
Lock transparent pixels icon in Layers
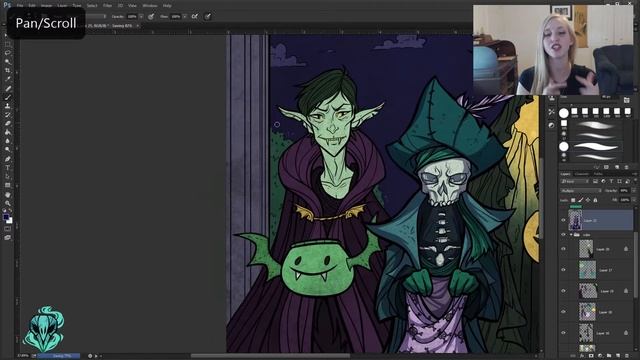click(573, 200)
